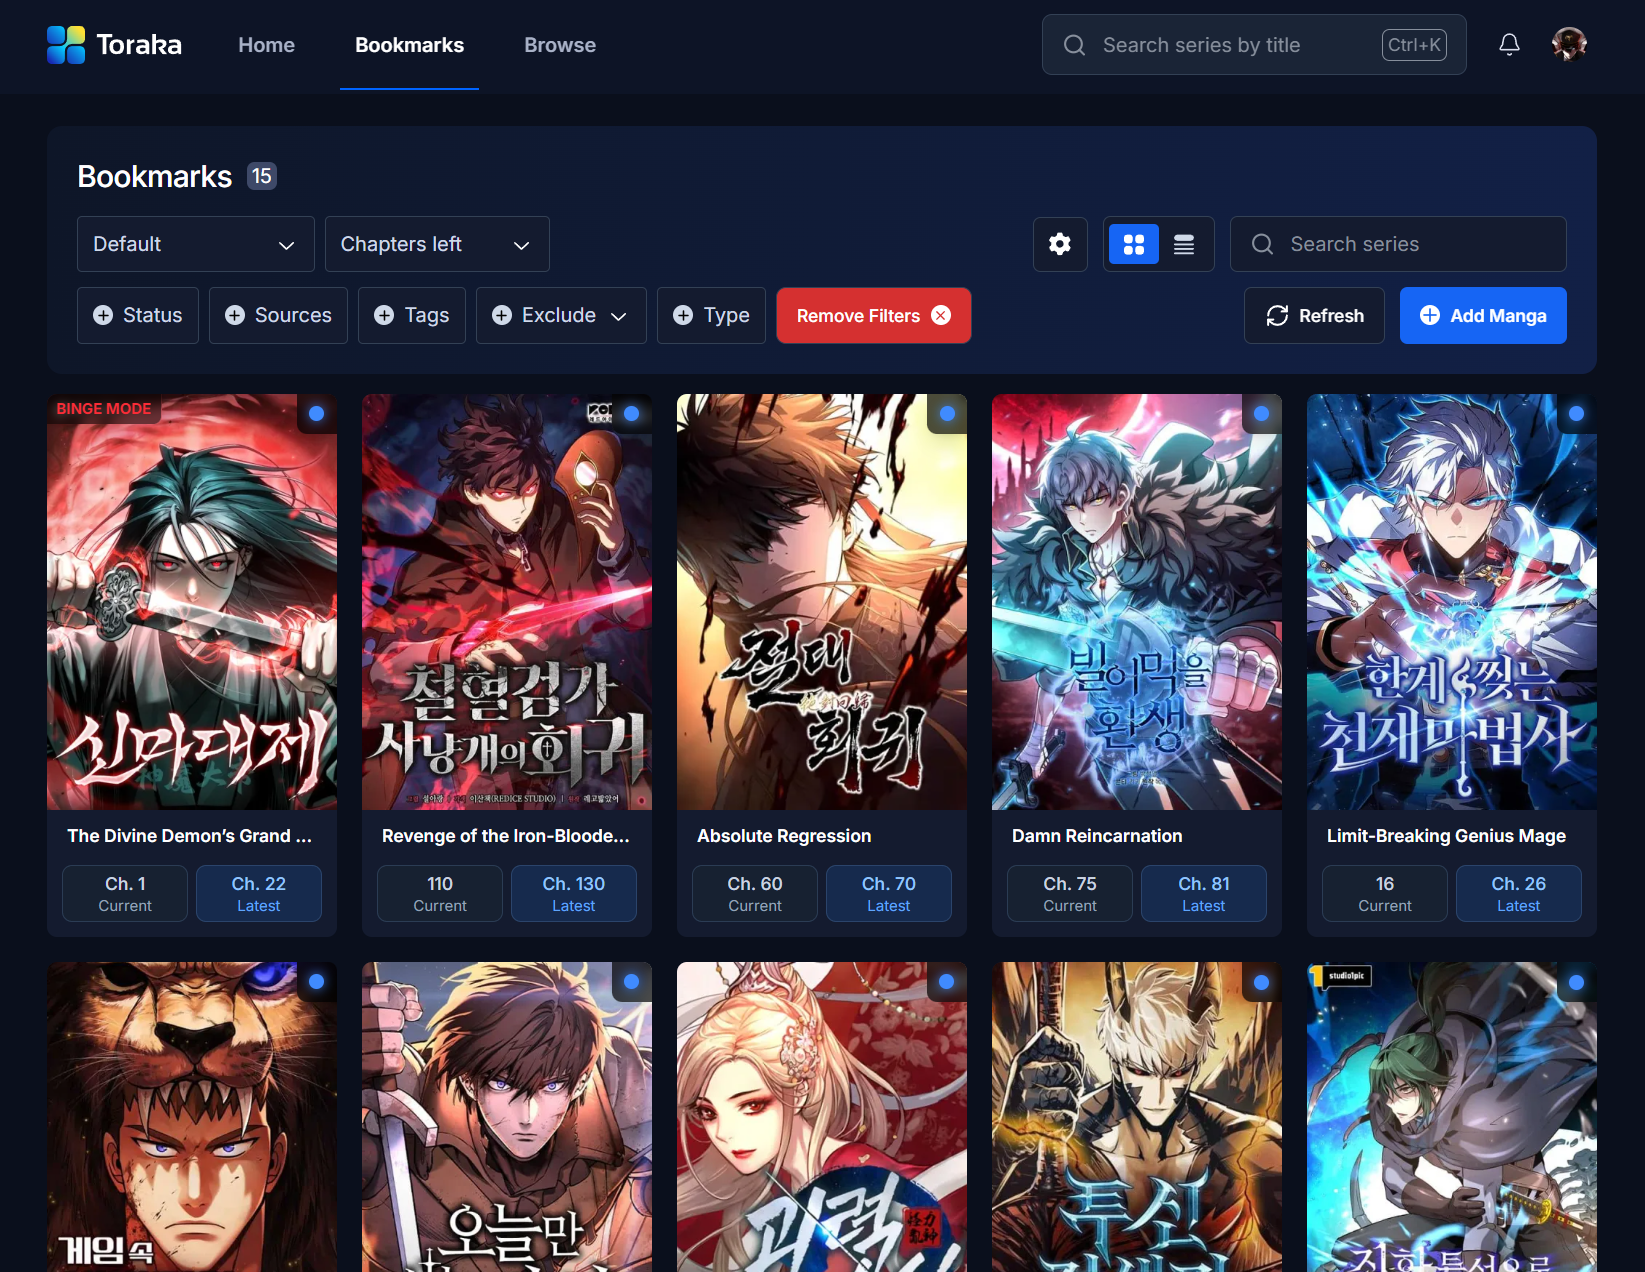This screenshot has width=1645, height=1272.
Task: Open the Chapters left sort dropdown
Action: [x=436, y=244]
